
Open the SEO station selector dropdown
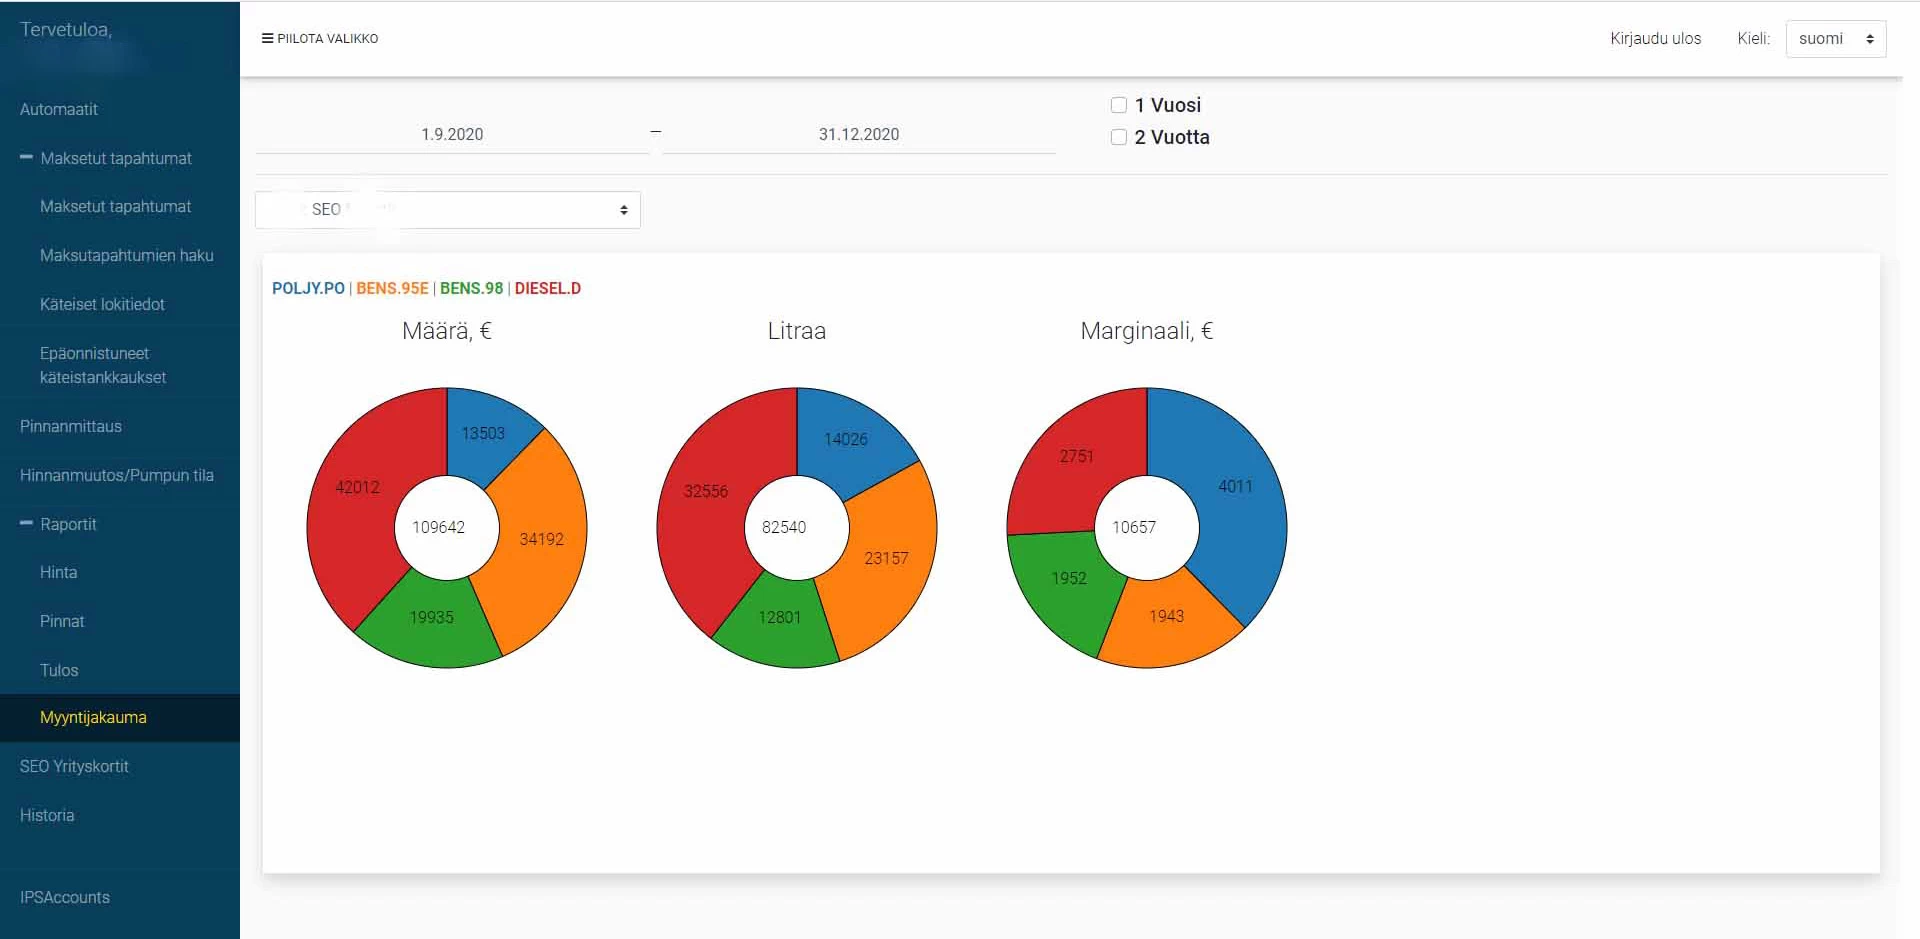pyautogui.click(x=447, y=210)
